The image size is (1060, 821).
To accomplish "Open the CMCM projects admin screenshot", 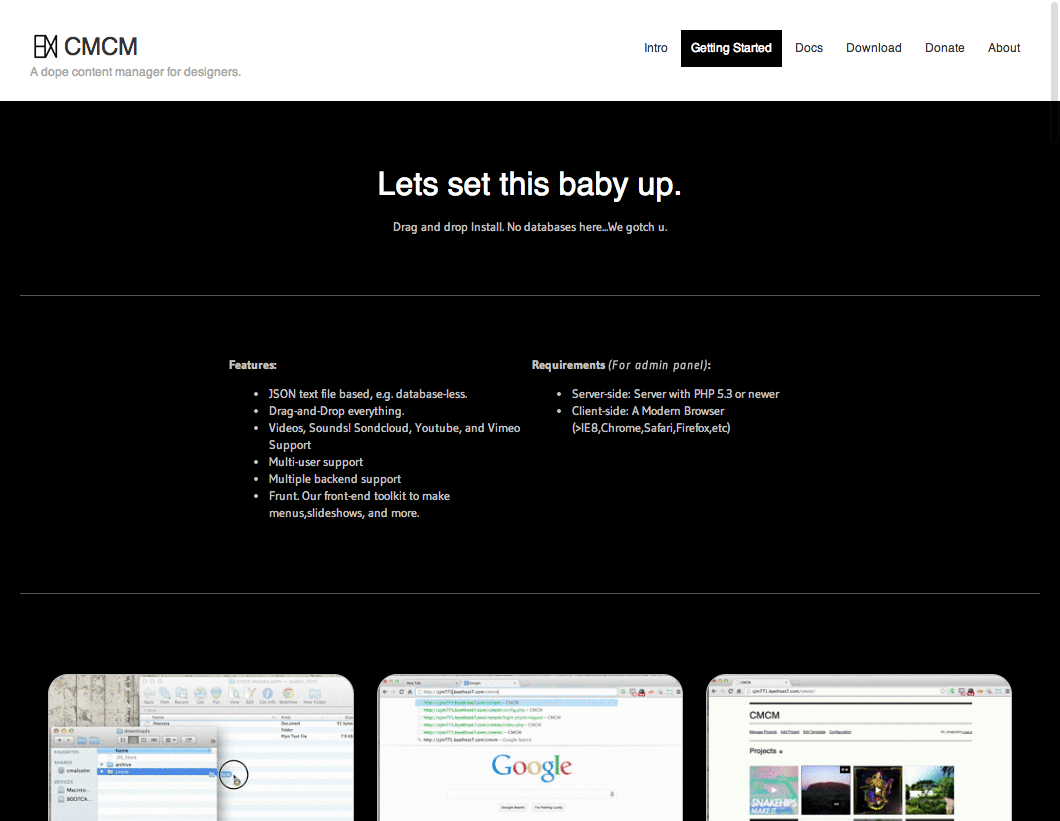I will click(x=859, y=748).
